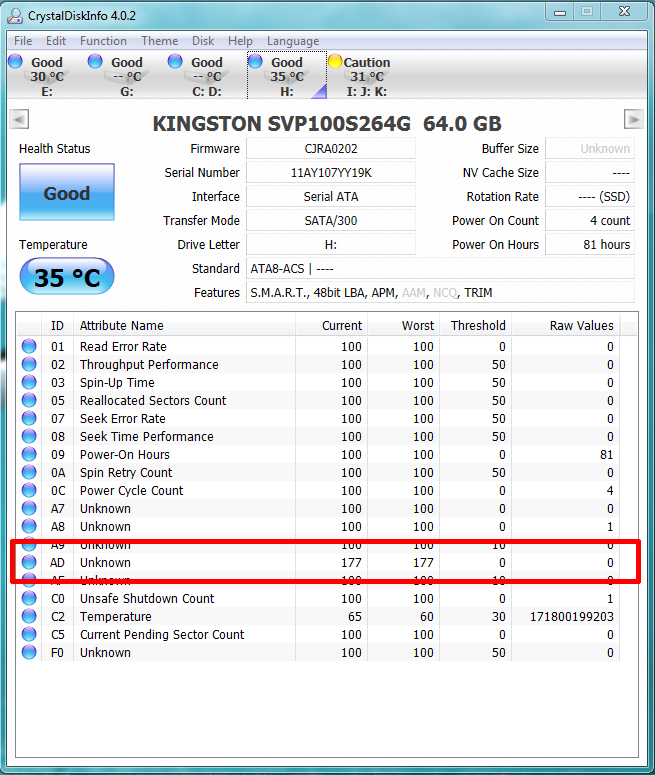Click status icon for A8 Unknown row
Image resolution: width=655 pixels, height=775 pixels.
click(29, 526)
